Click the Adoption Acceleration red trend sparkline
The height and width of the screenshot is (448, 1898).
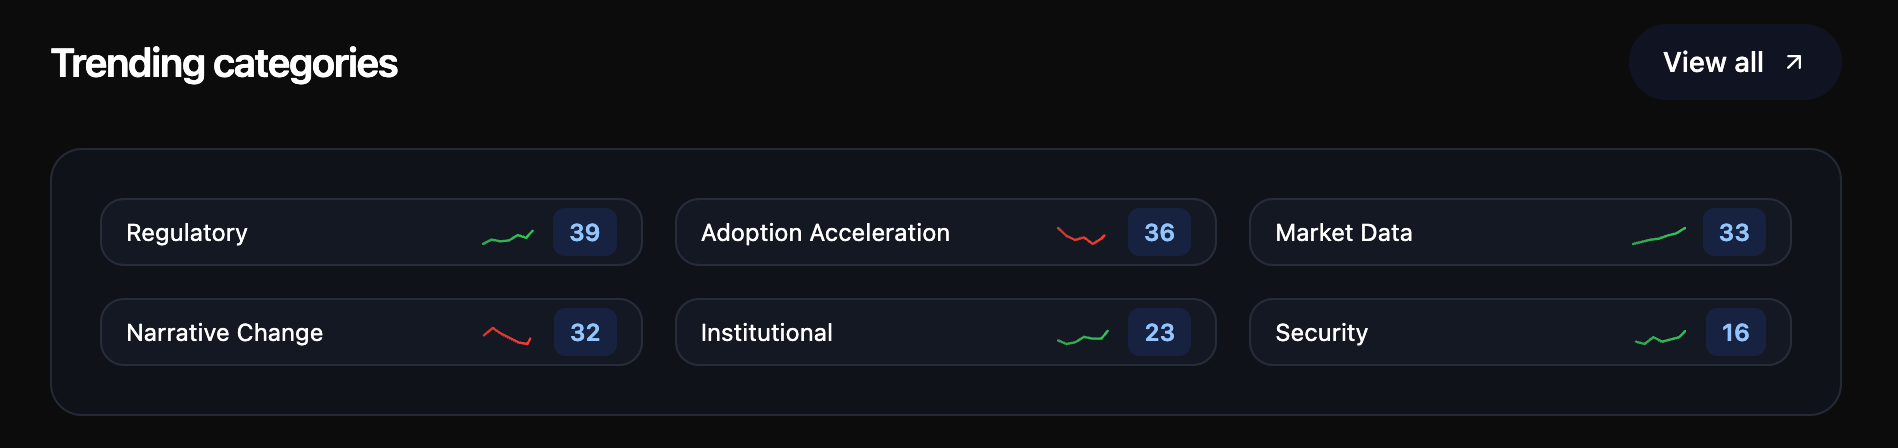point(1081,237)
